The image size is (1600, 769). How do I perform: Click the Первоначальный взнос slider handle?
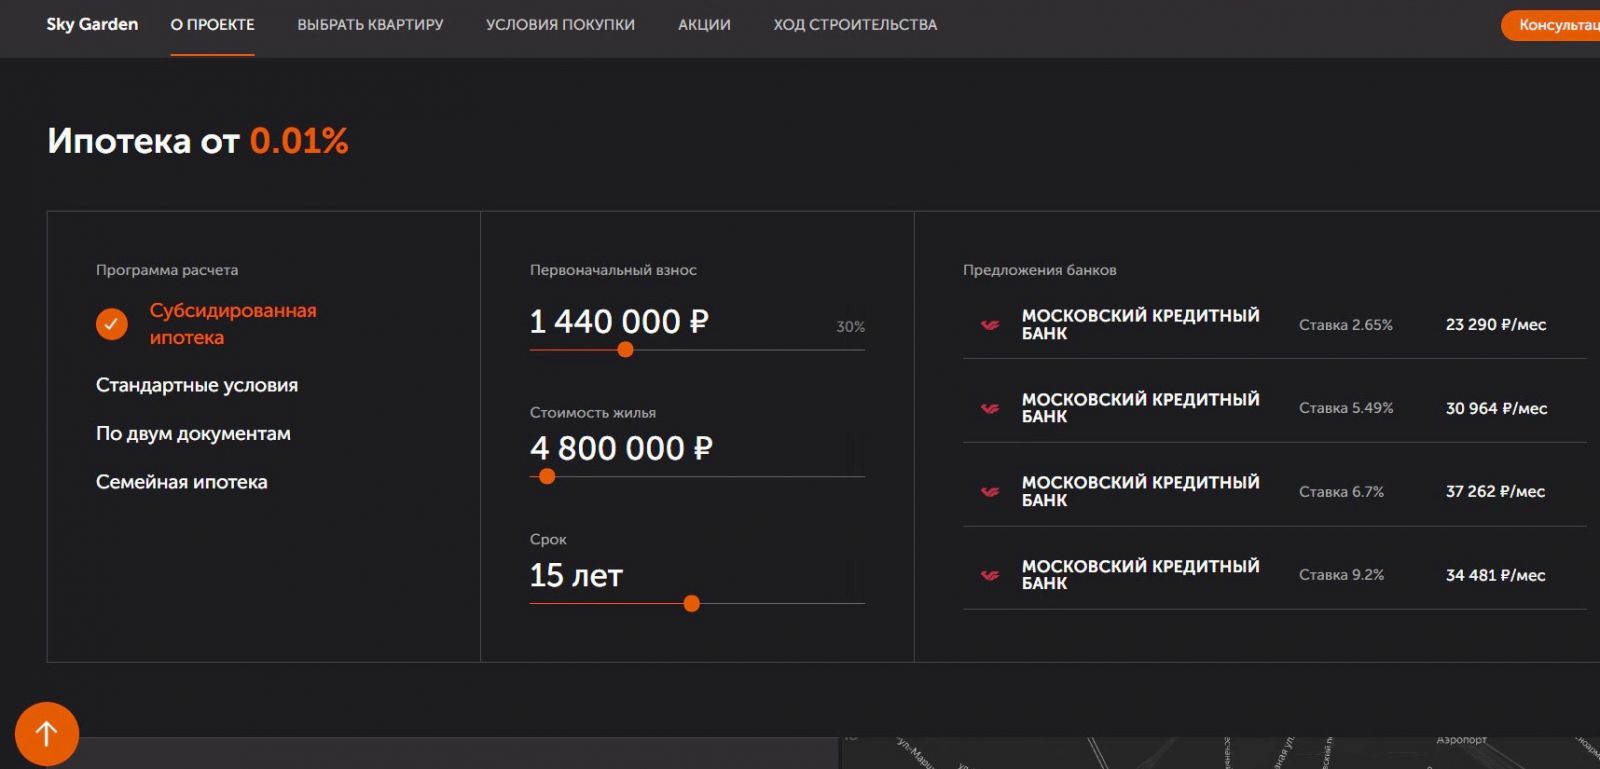coord(626,350)
